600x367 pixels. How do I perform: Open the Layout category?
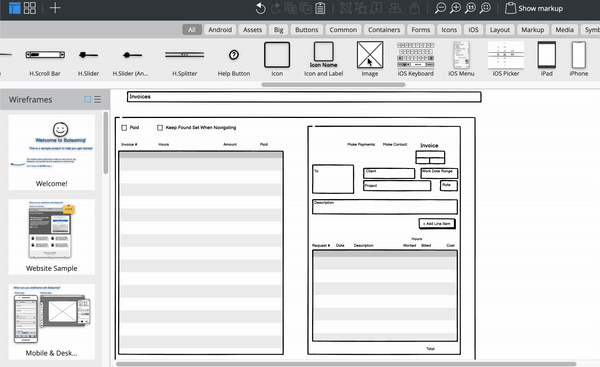click(x=500, y=29)
